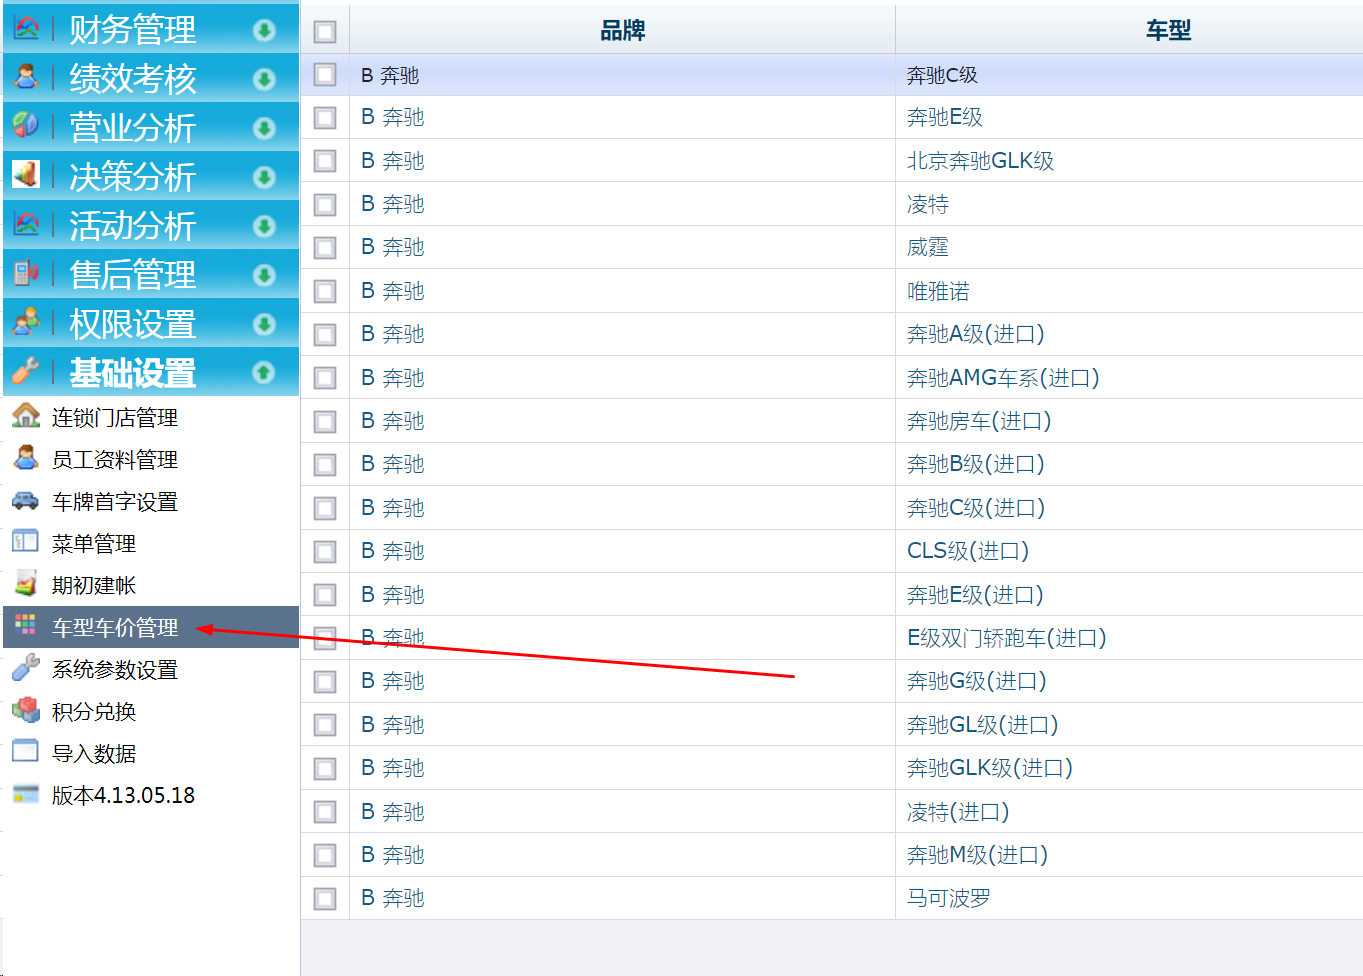Expand the 财务管理 section arrow
Image resolution: width=1363 pixels, height=976 pixels.
pos(264,30)
